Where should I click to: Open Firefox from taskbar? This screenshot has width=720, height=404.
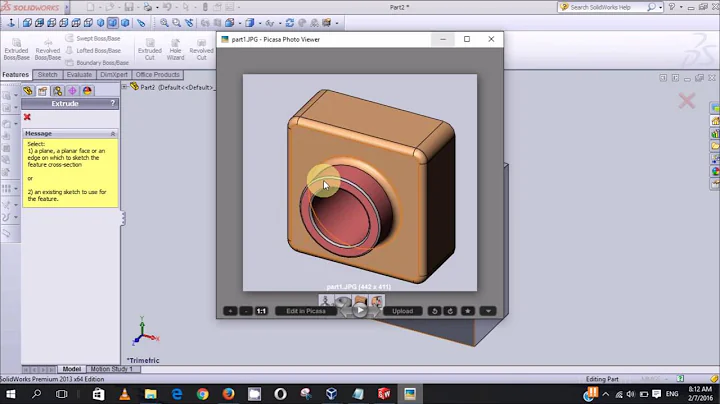click(x=228, y=394)
